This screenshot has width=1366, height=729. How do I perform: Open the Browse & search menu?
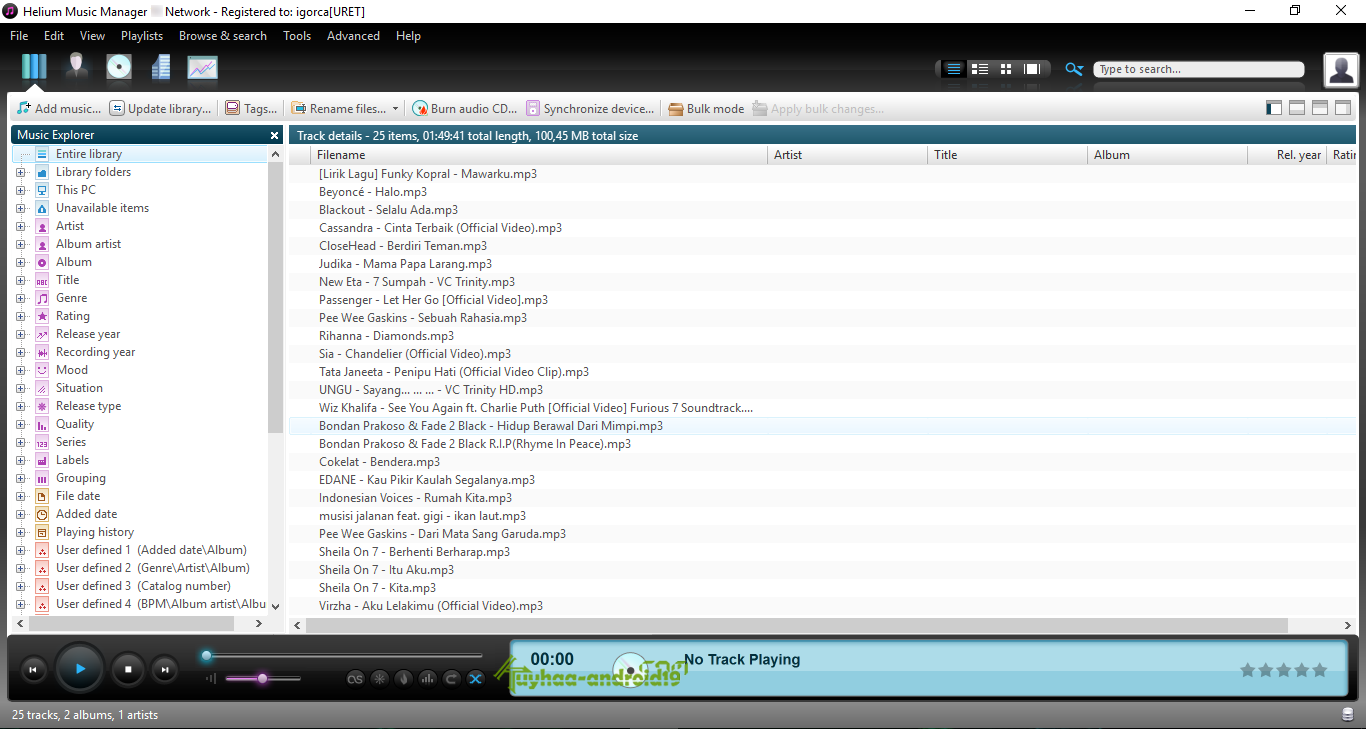223,36
